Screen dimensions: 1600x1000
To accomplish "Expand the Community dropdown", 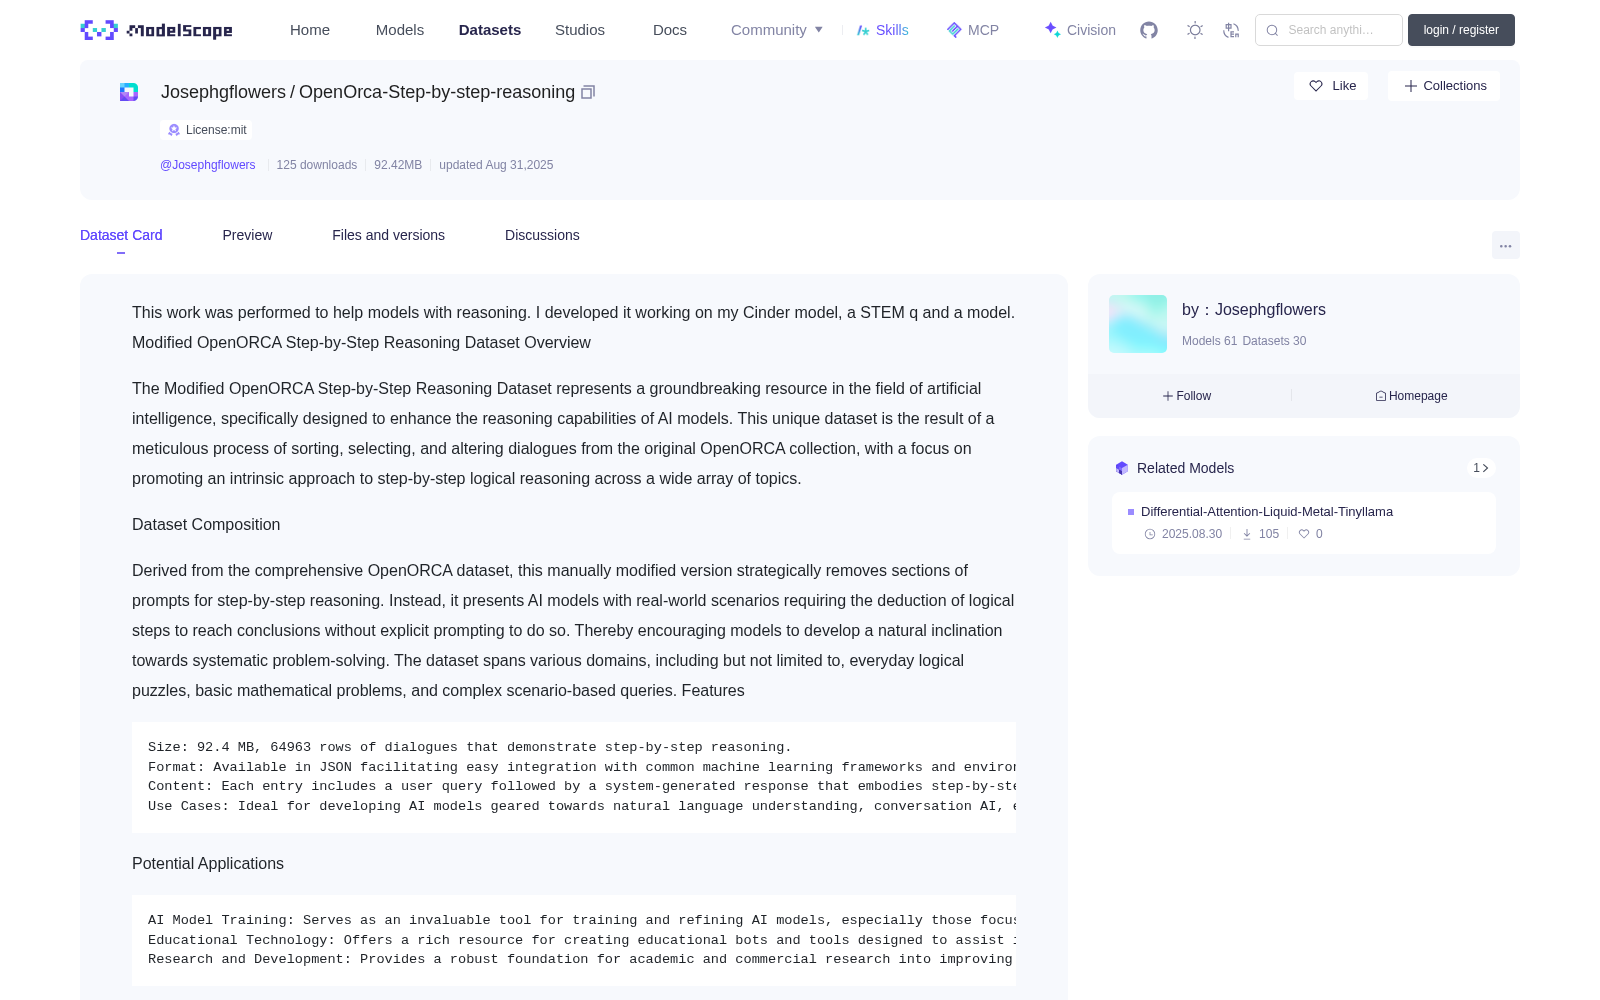I will (777, 30).
